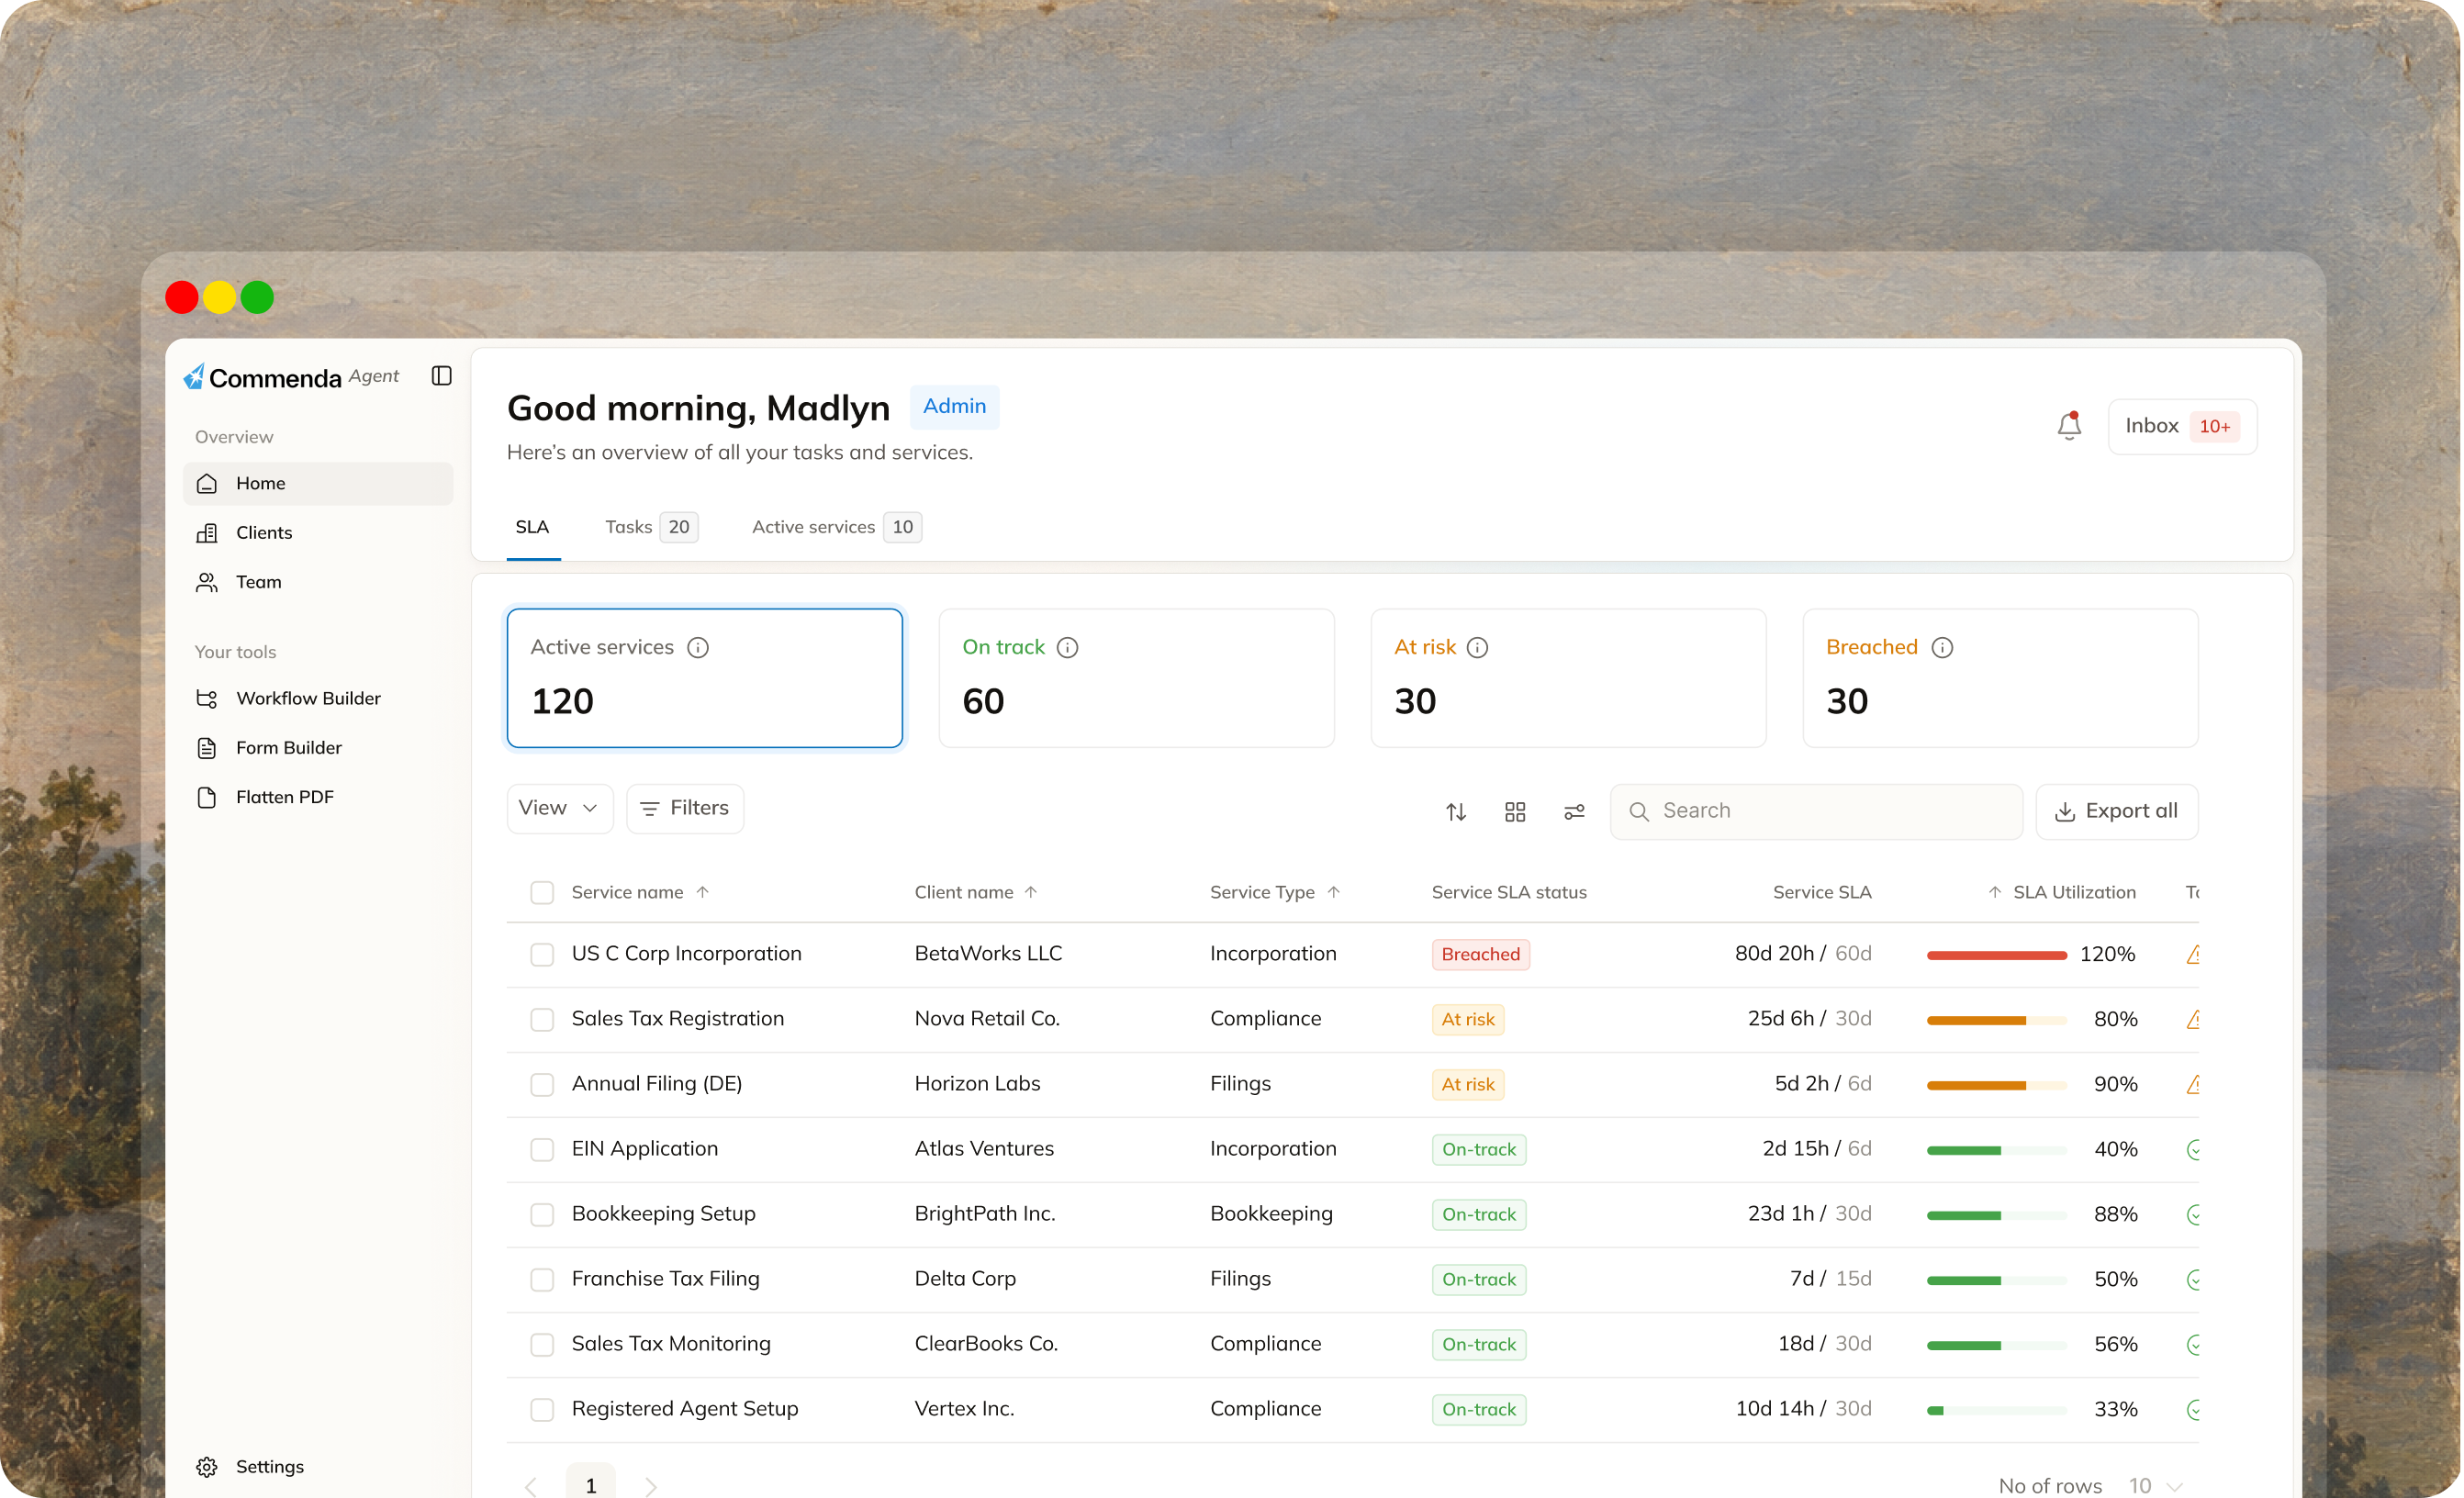2464x1498 pixels.
Task: Go to next page chevron
Action: pyautogui.click(x=651, y=1486)
